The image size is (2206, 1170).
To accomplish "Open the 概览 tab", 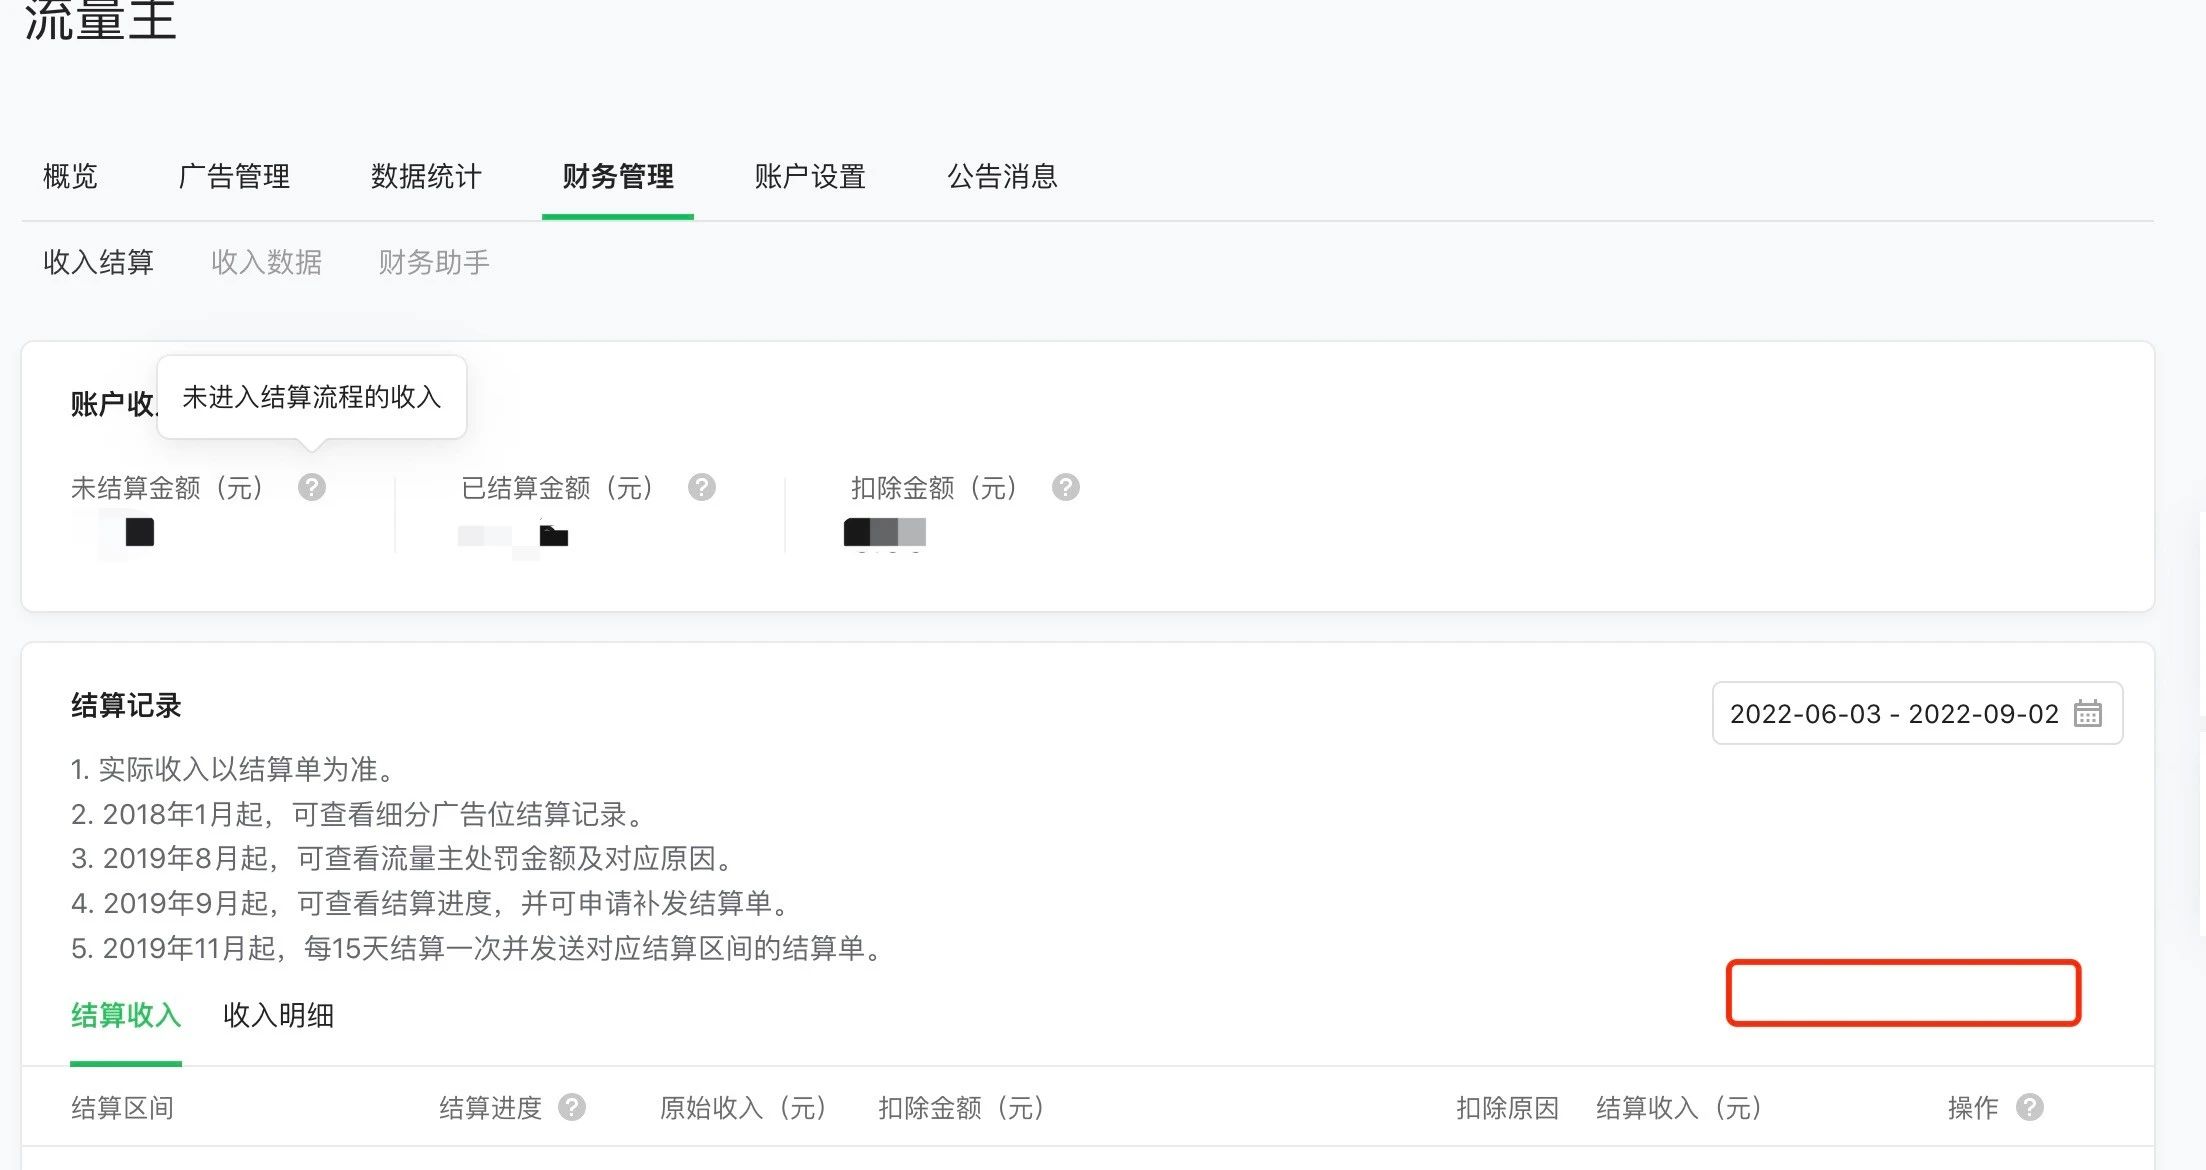I will pyautogui.click(x=70, y=177).
